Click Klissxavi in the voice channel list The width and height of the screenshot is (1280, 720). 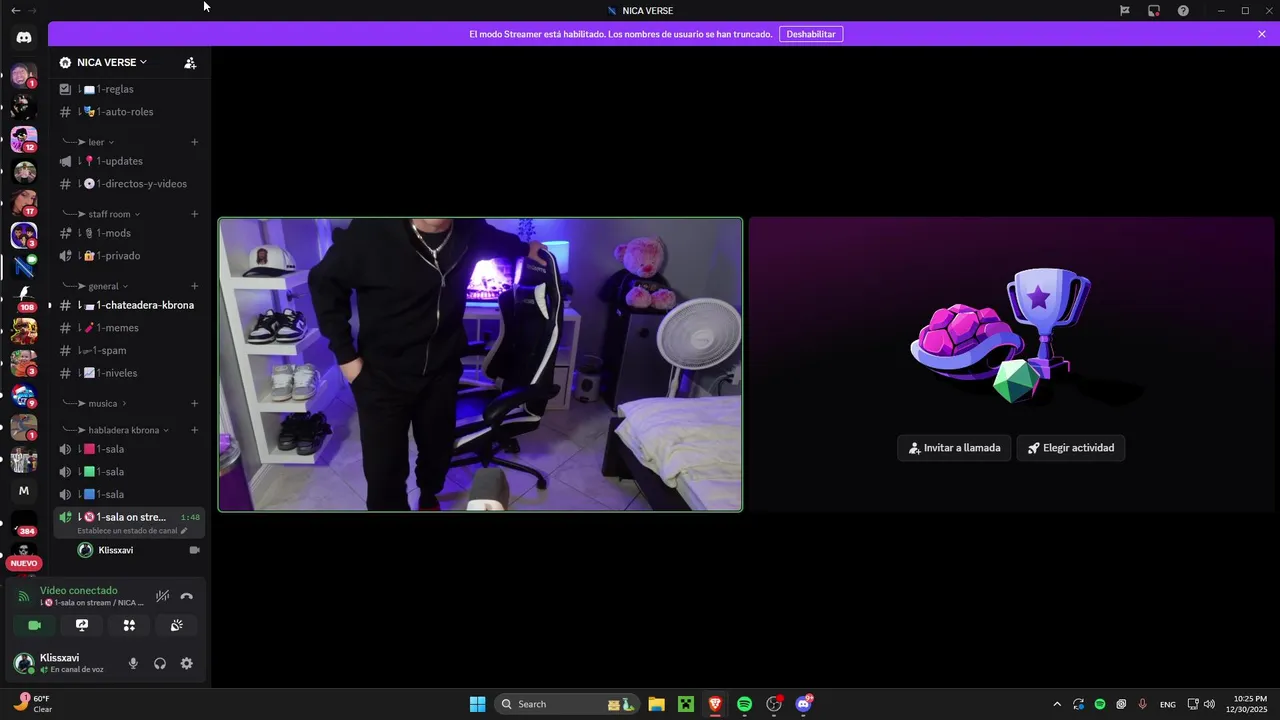click(137, 550)
